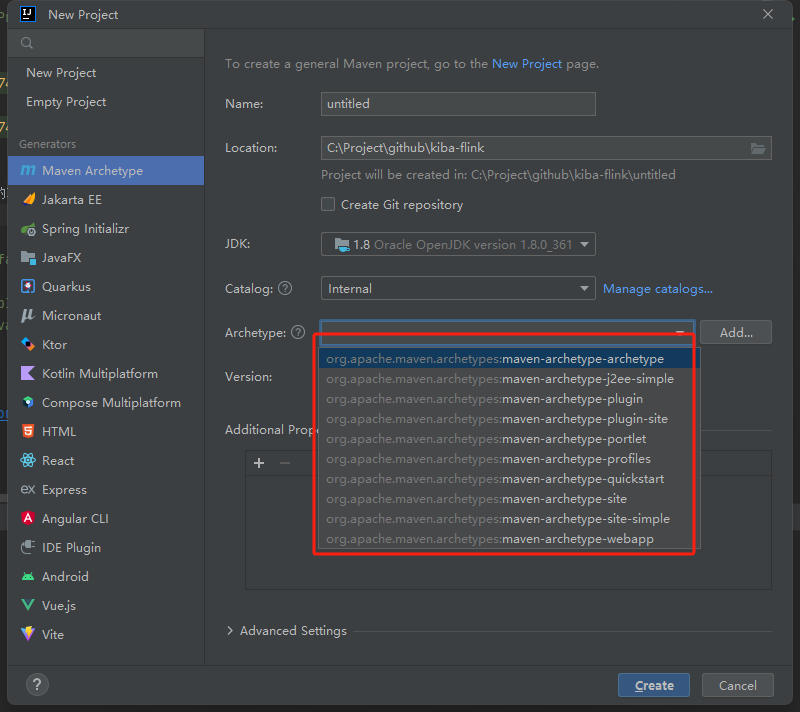Click the Ktor generator icon
The width and height of the screenshot is (800, 712).
point(28,345)
